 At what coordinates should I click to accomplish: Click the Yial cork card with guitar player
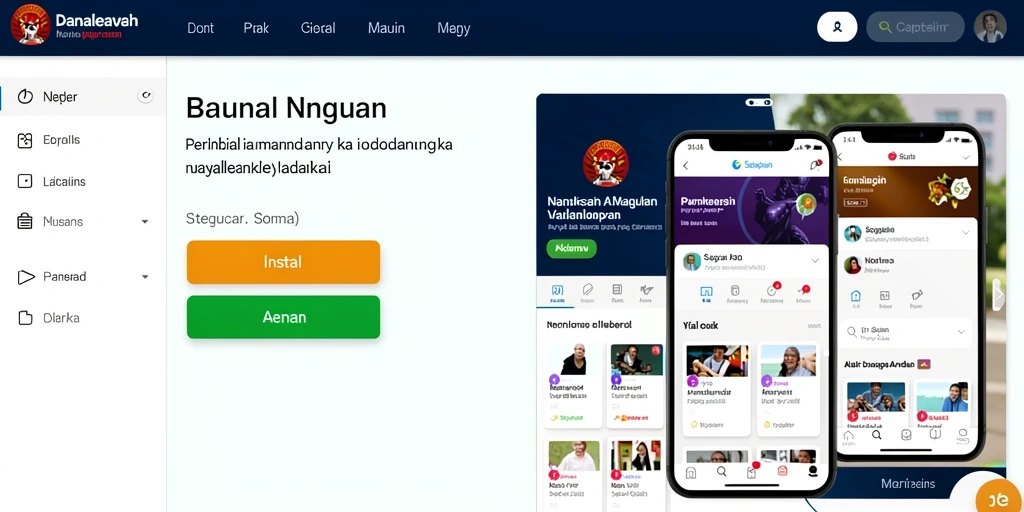point(717,389)
